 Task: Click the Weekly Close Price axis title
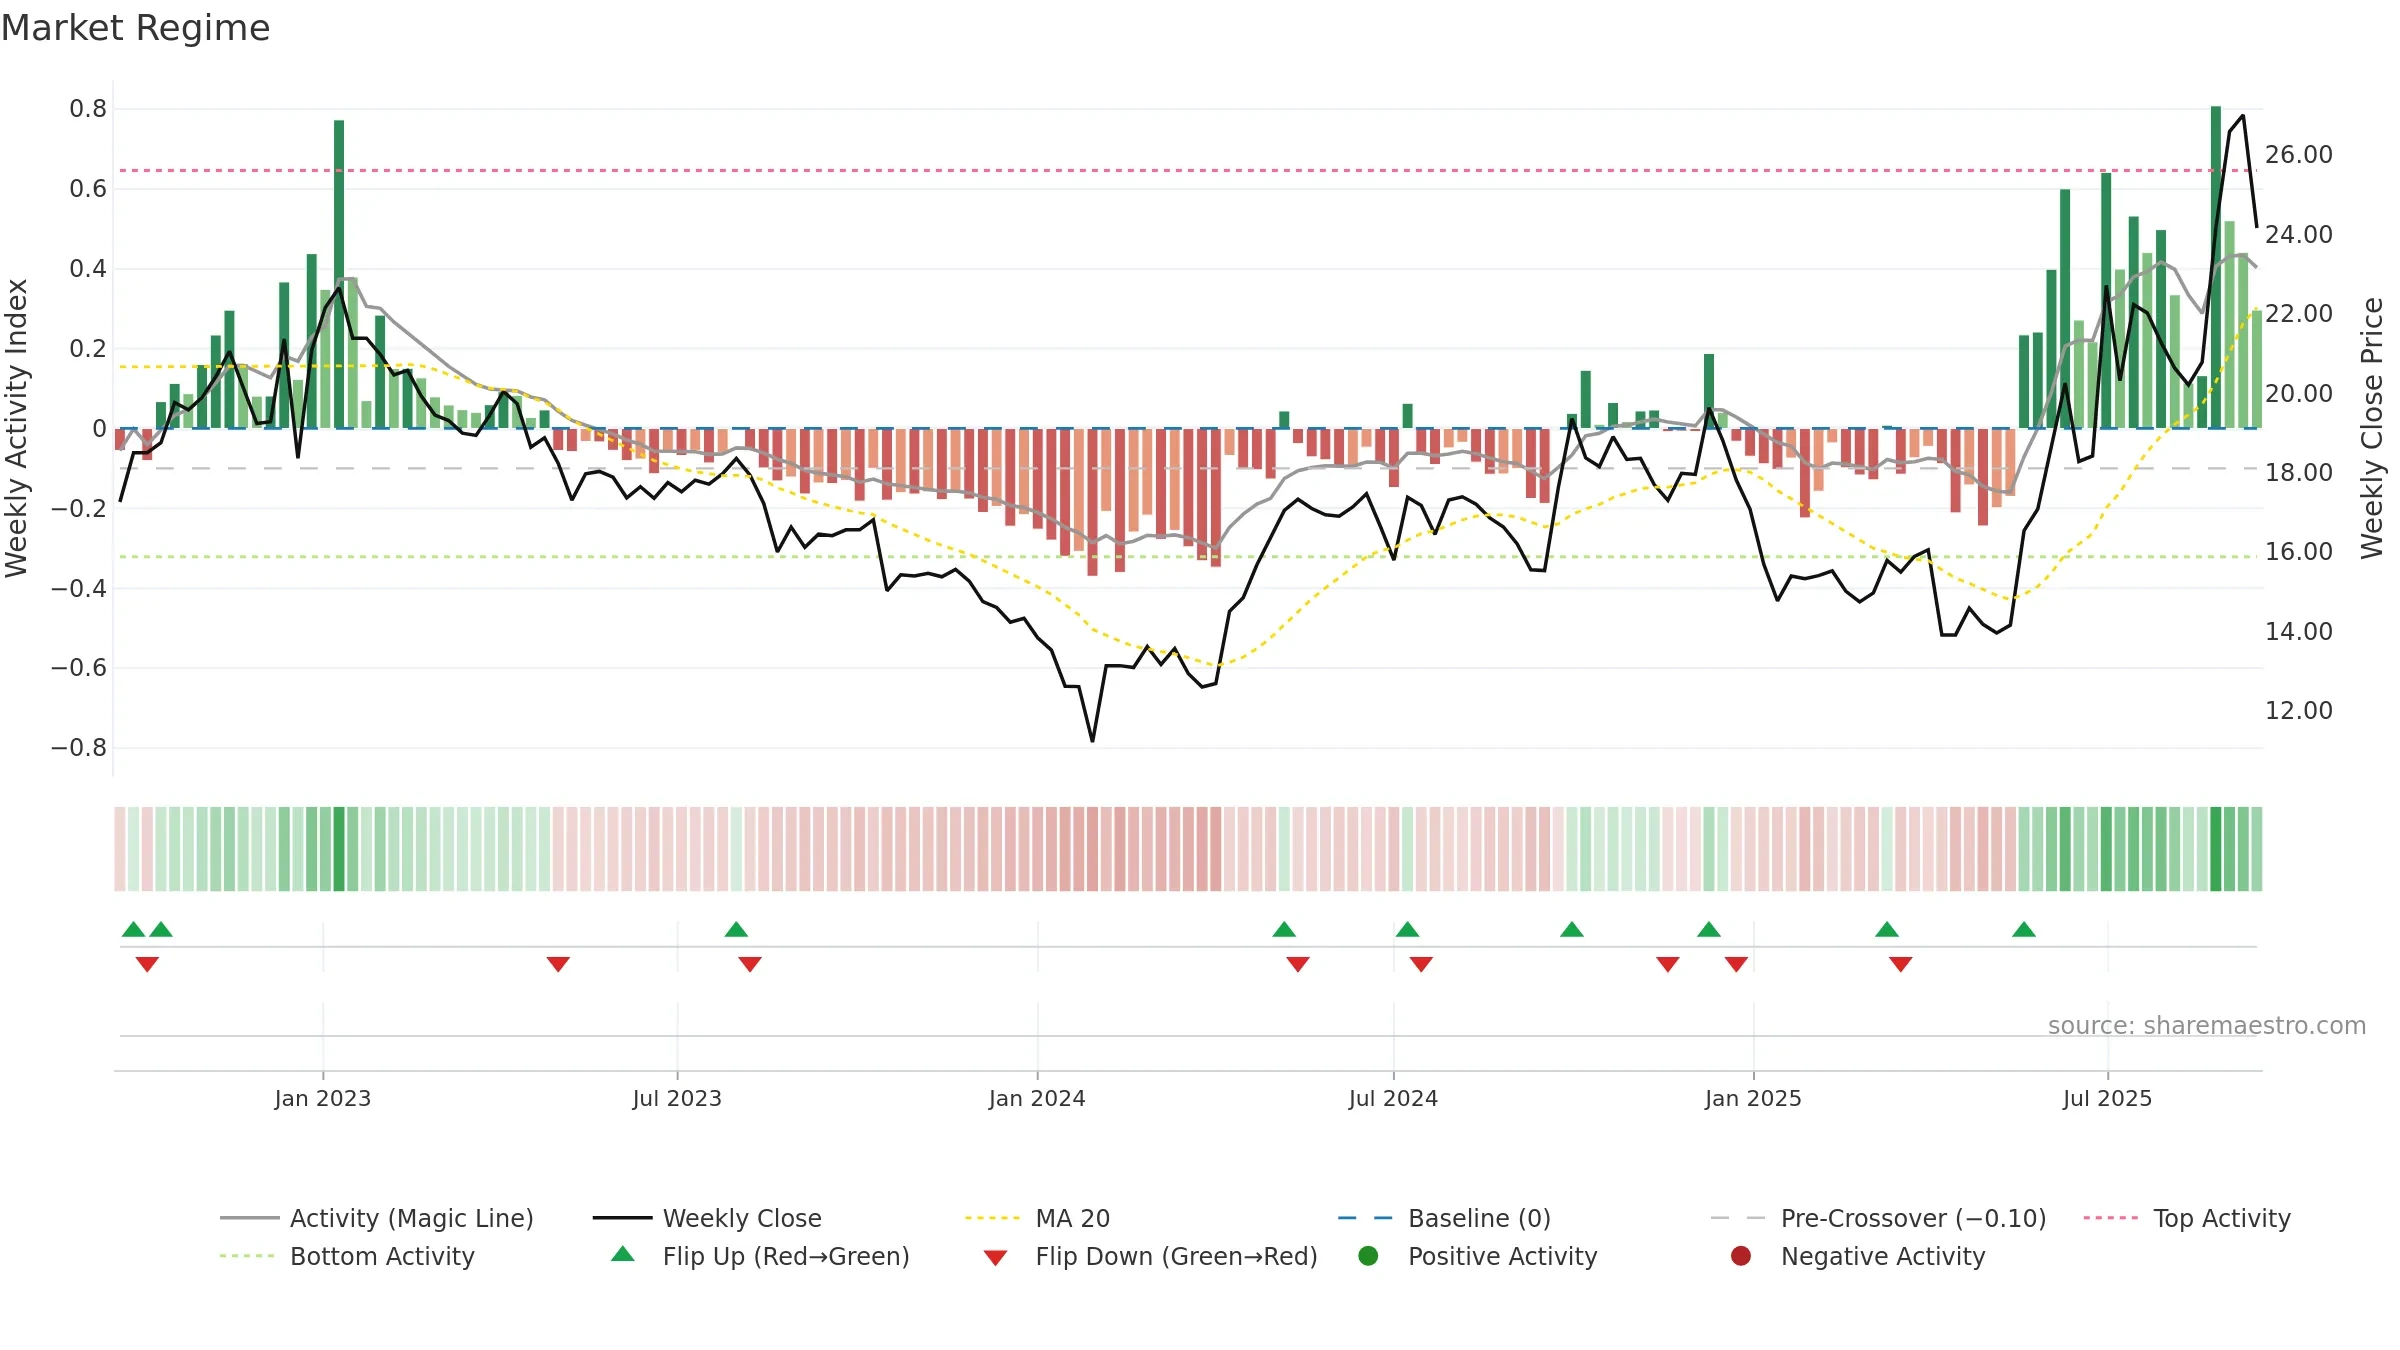point(2372,428)
